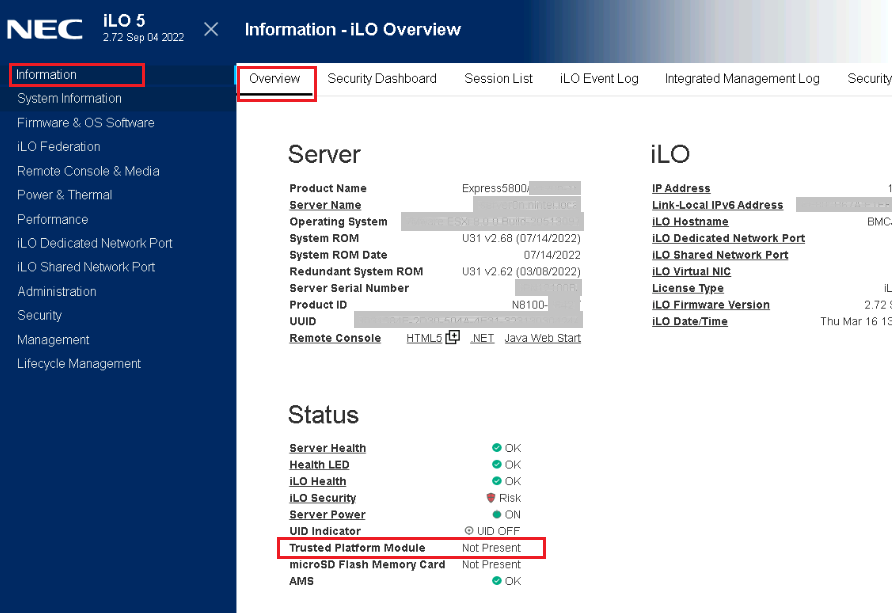The image size is (892, 613).
Task: Click iLO Dedicated Network Port link in iLO section
Action: coord(728,238)
